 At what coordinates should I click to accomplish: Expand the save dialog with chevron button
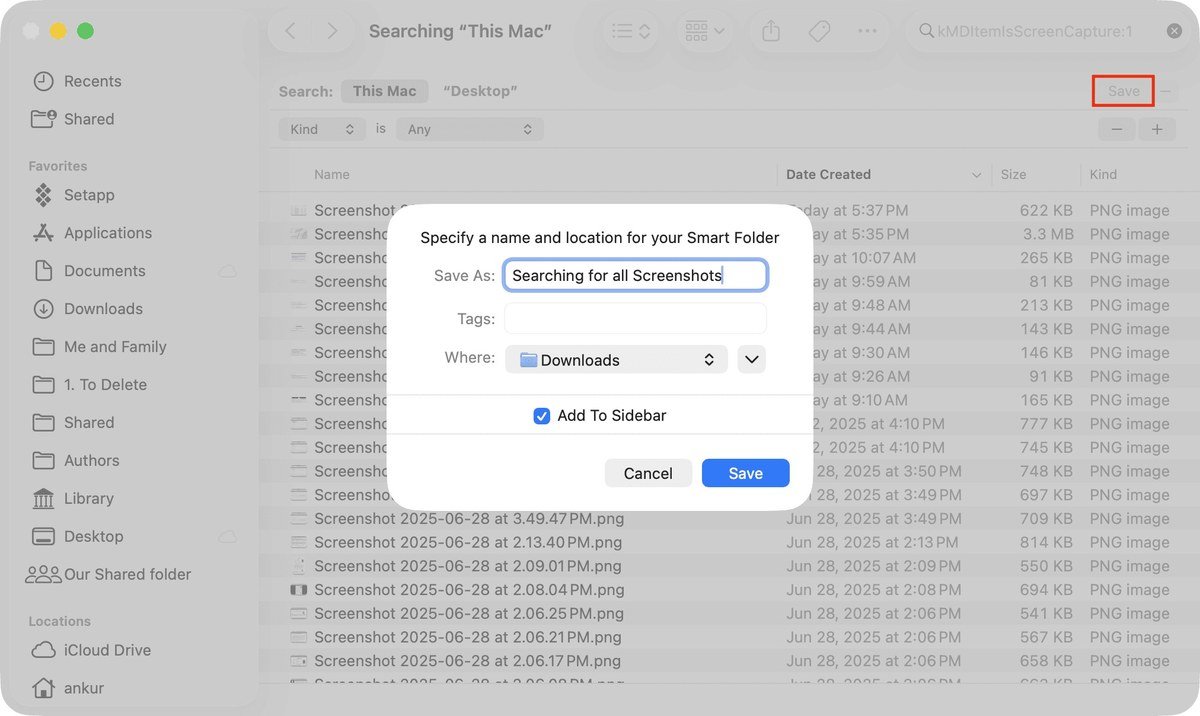tap(751, 360)
